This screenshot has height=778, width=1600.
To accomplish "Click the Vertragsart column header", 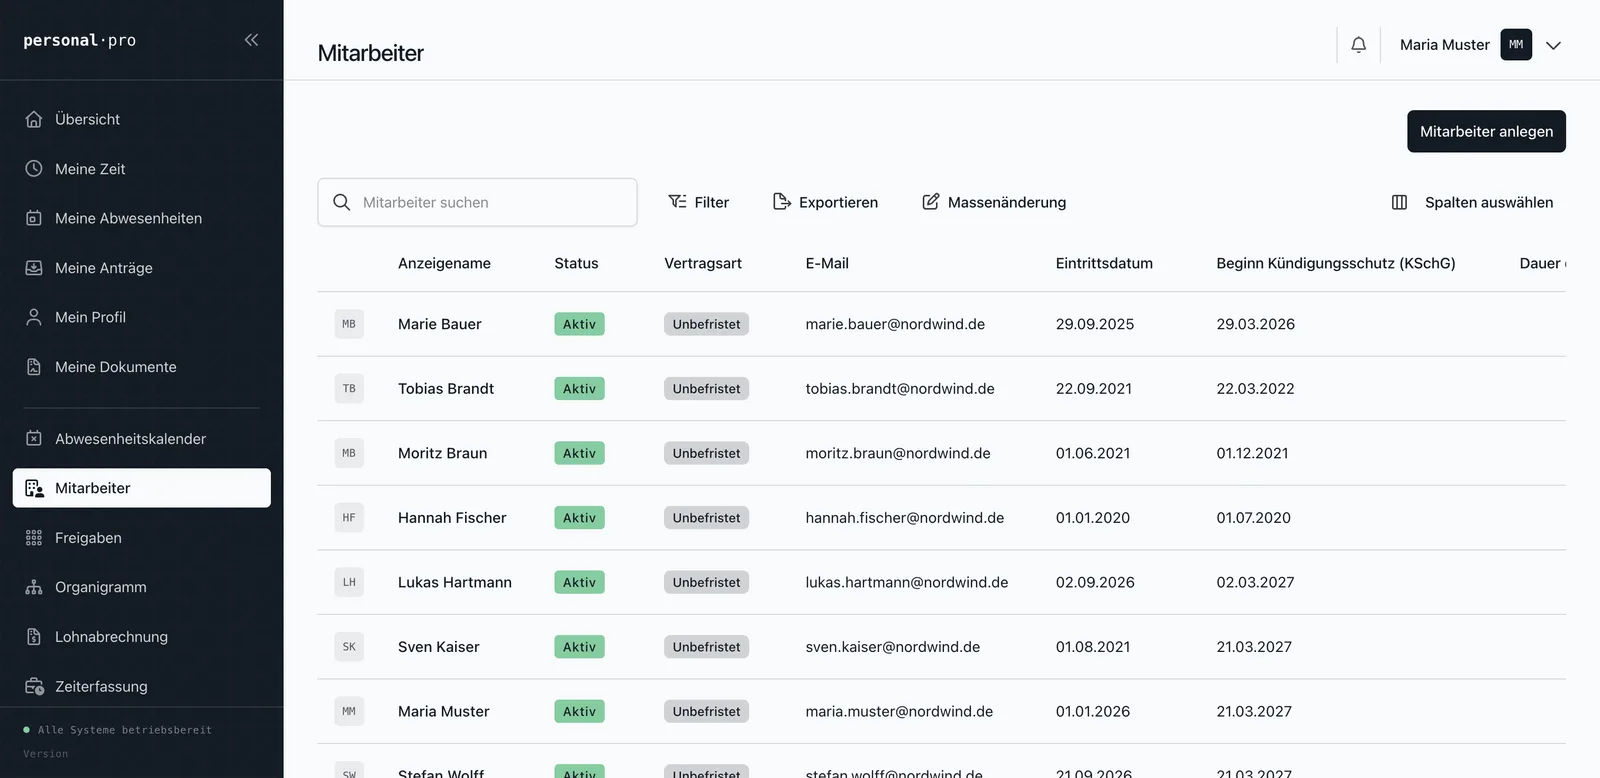I will [x=703, y=263].
